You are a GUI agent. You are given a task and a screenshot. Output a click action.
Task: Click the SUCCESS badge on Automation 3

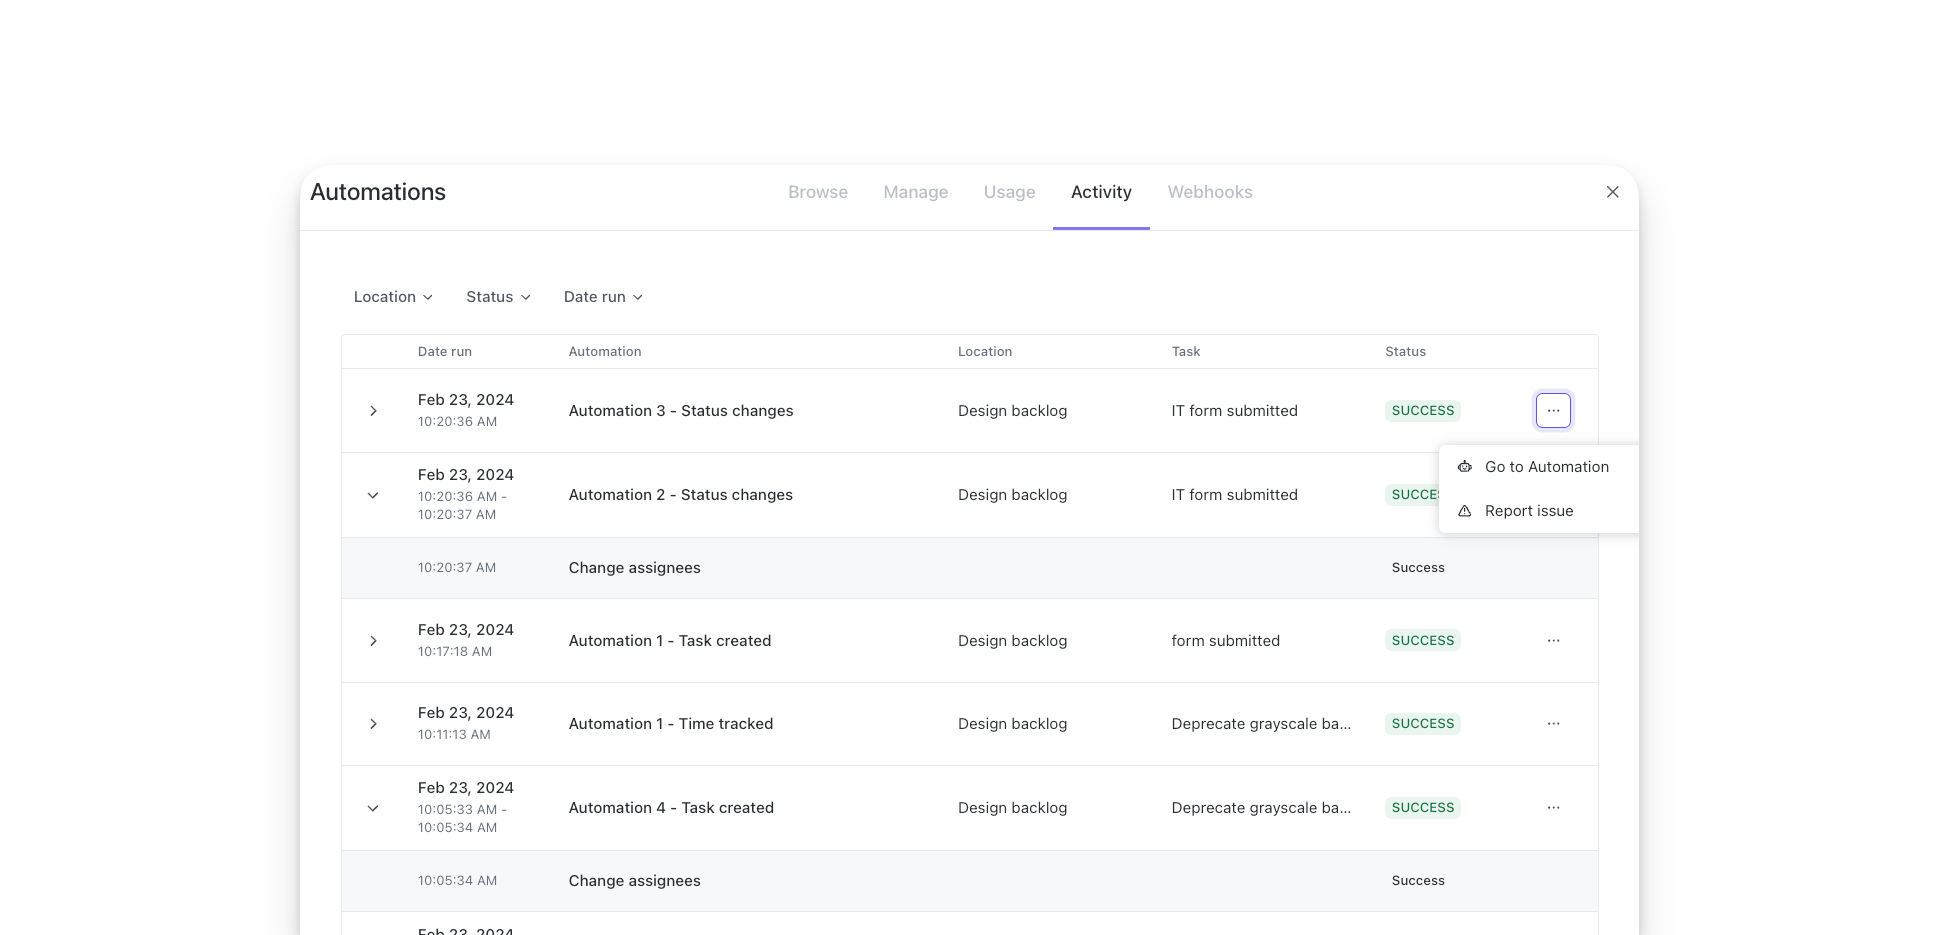[x=1422, y=410]
